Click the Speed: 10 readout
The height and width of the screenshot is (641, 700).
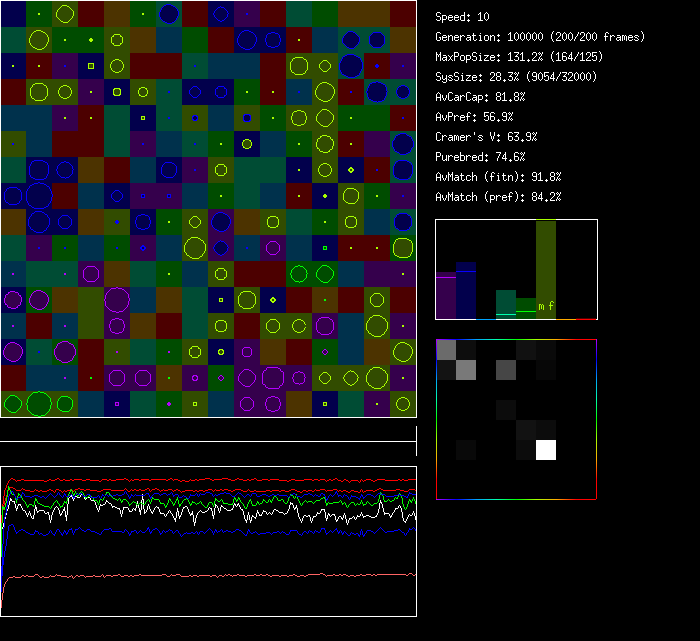[x=463, y=17]
